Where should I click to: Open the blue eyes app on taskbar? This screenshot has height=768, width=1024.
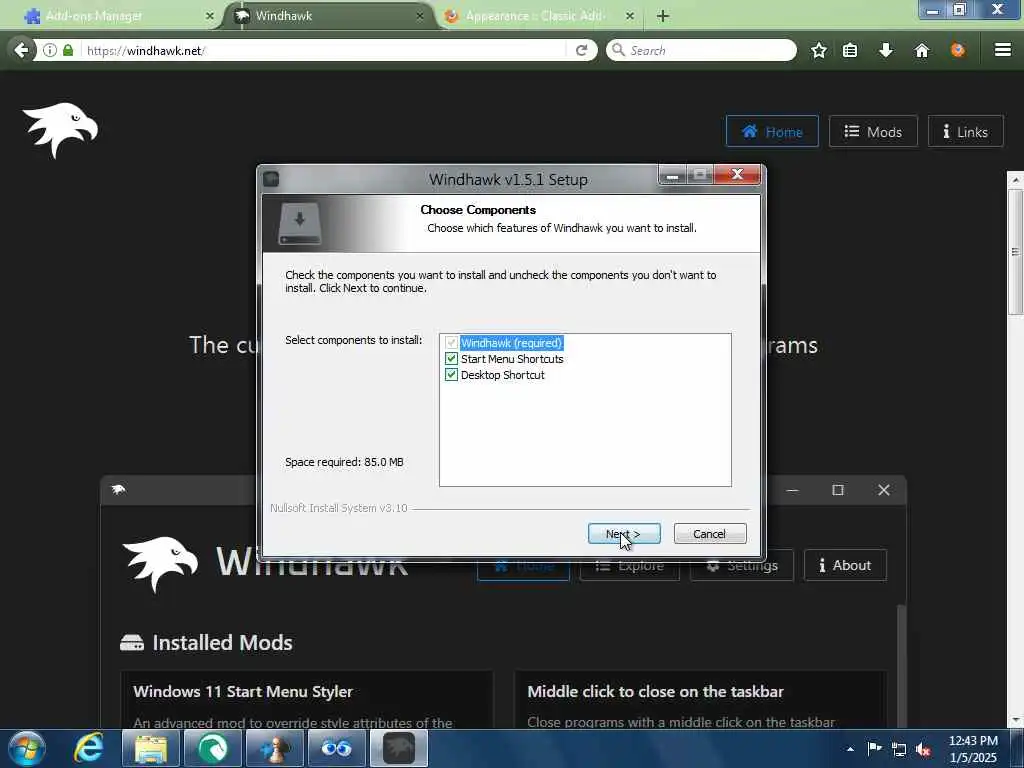pos(337,748)
